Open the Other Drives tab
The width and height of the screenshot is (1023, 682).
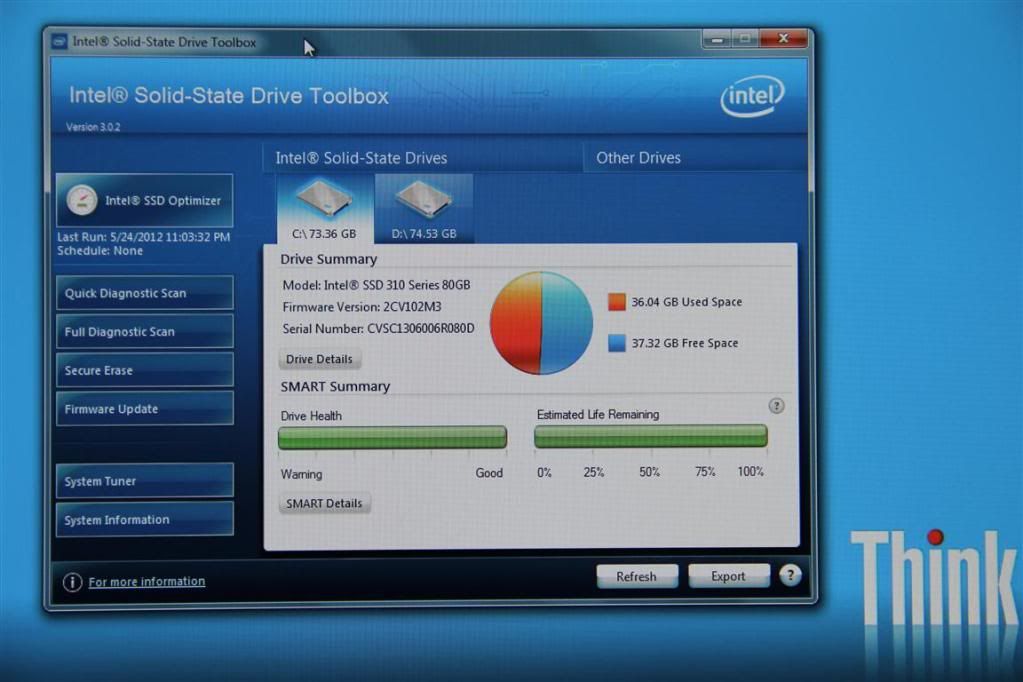pyautogui.click(x=638, y=158)
